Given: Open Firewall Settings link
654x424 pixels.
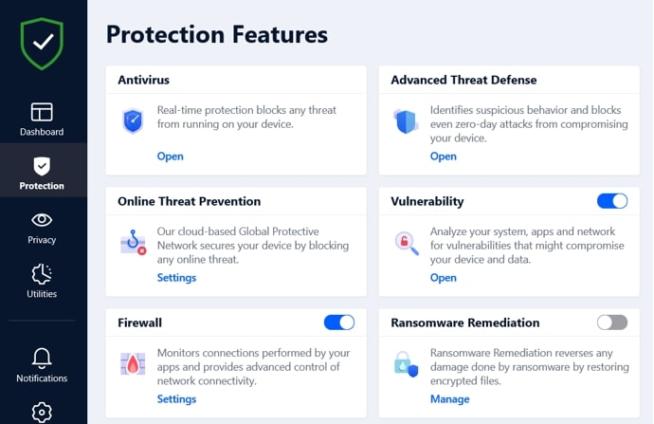Looking at the screenshot, I should point(176,399).
